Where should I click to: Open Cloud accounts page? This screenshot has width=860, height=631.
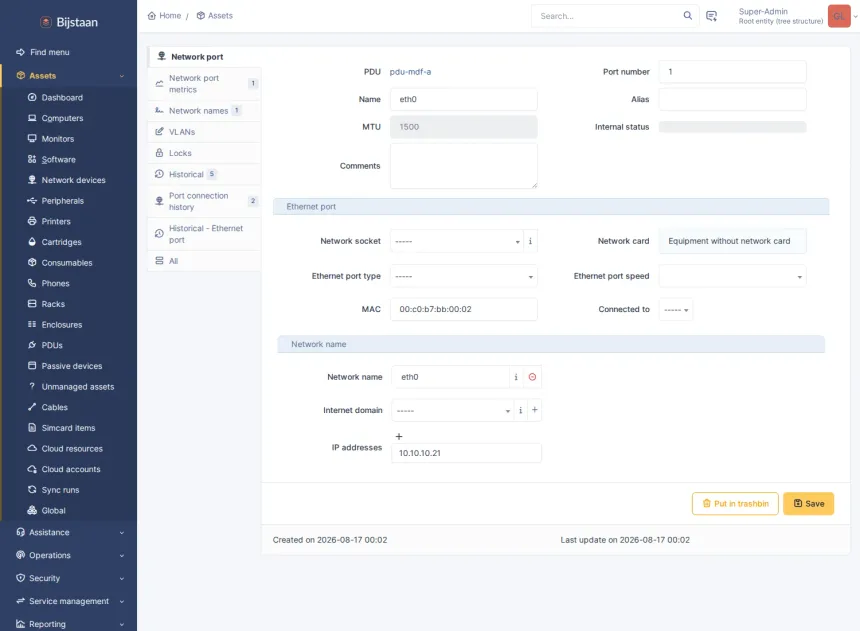(x=71, y=469)
